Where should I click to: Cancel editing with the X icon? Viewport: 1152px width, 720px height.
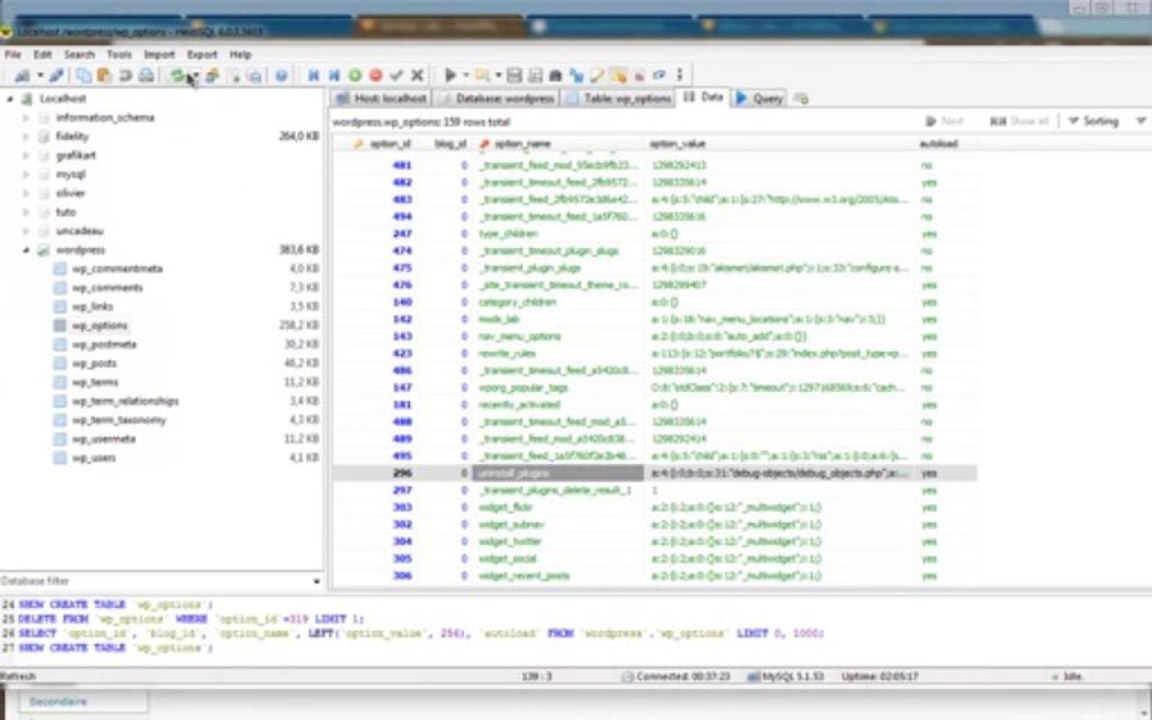click(417, 75)
